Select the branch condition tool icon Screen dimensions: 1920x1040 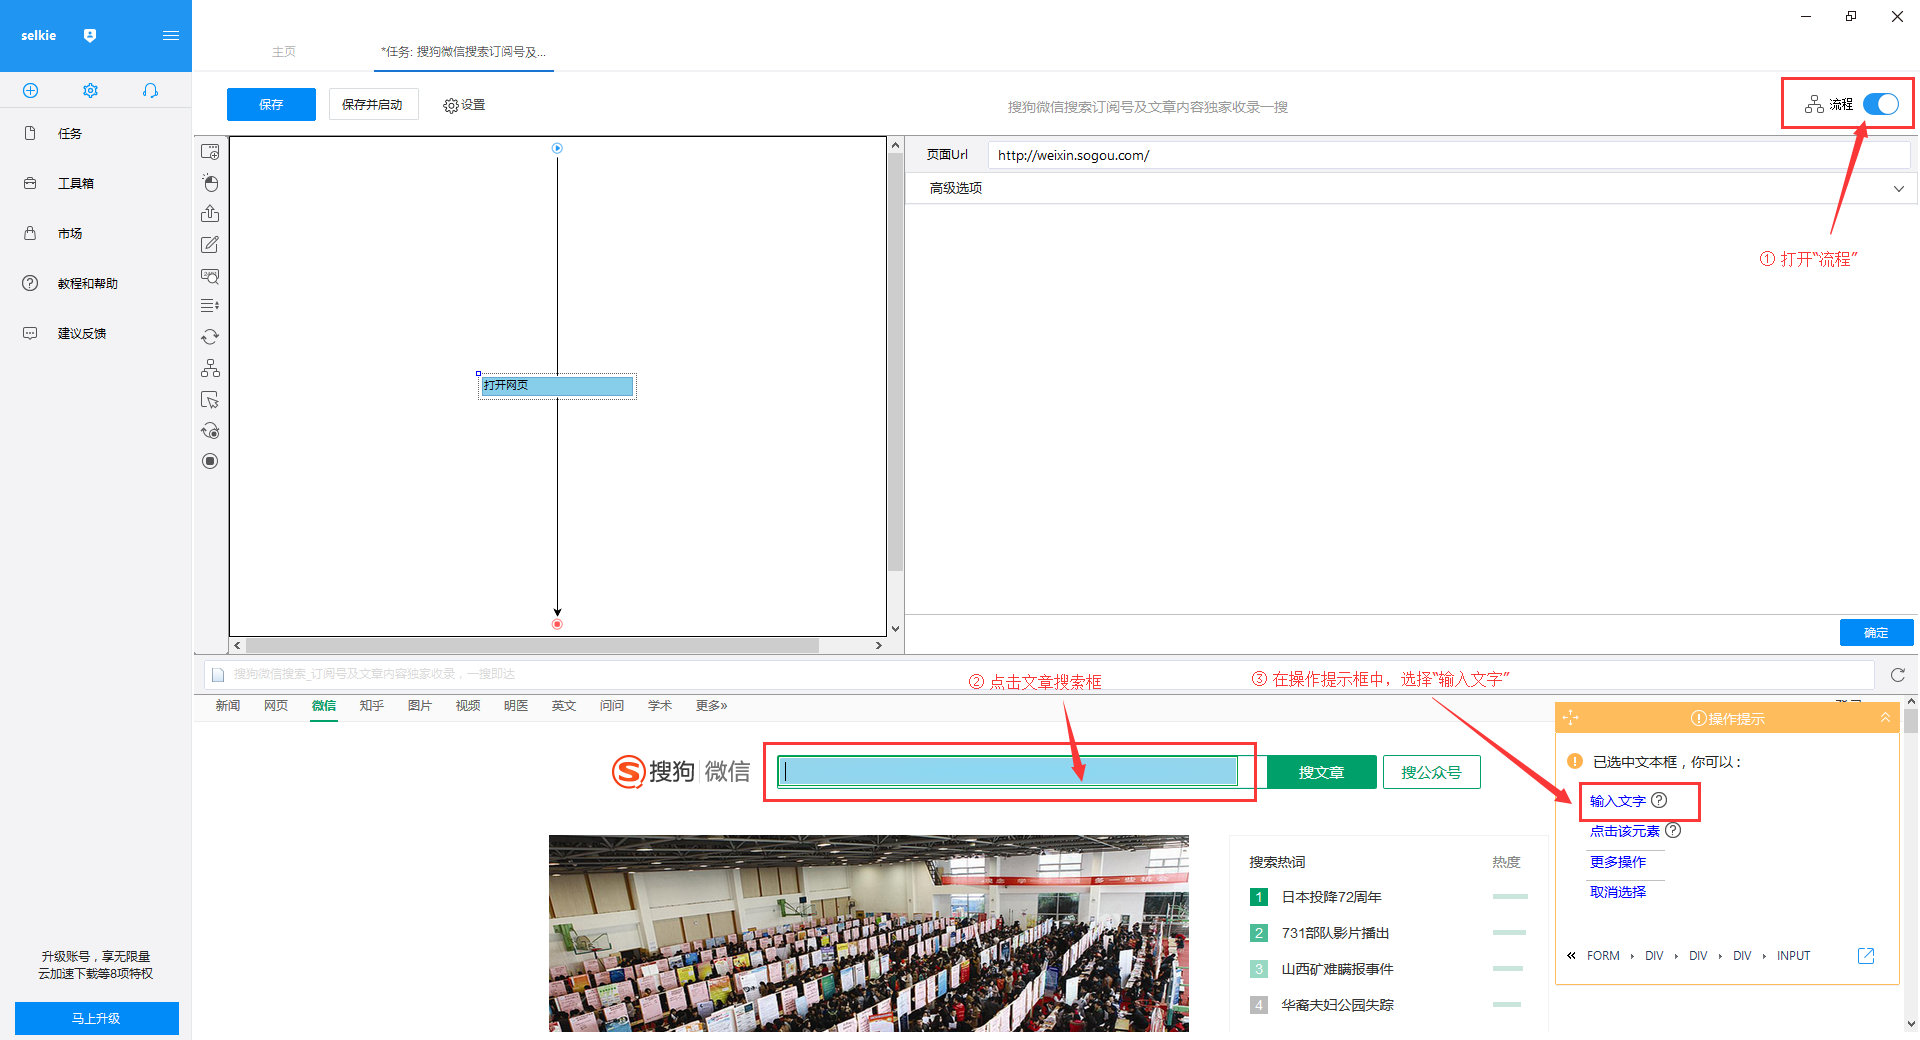click(210, 368)
